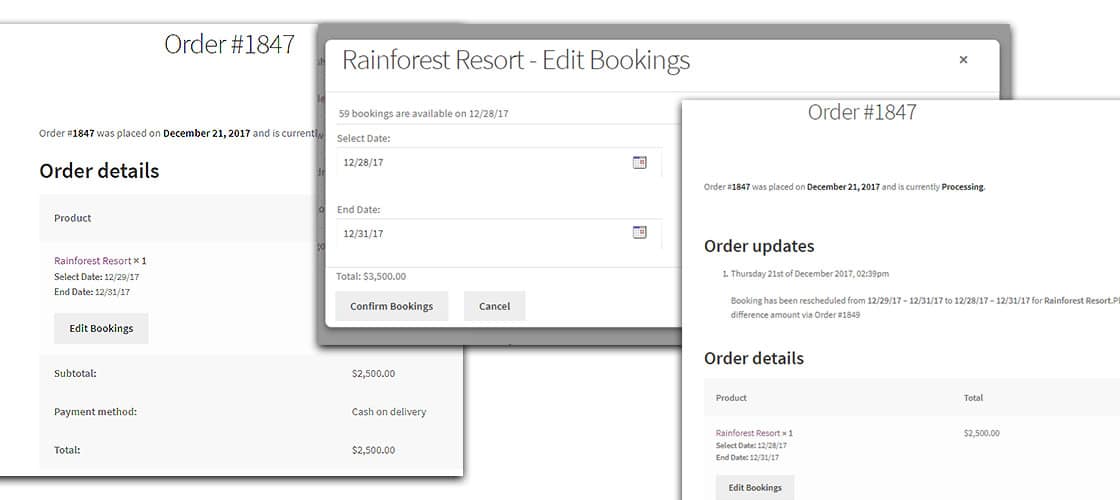Click the 'Order details' heading in left panel

[99, 171]
